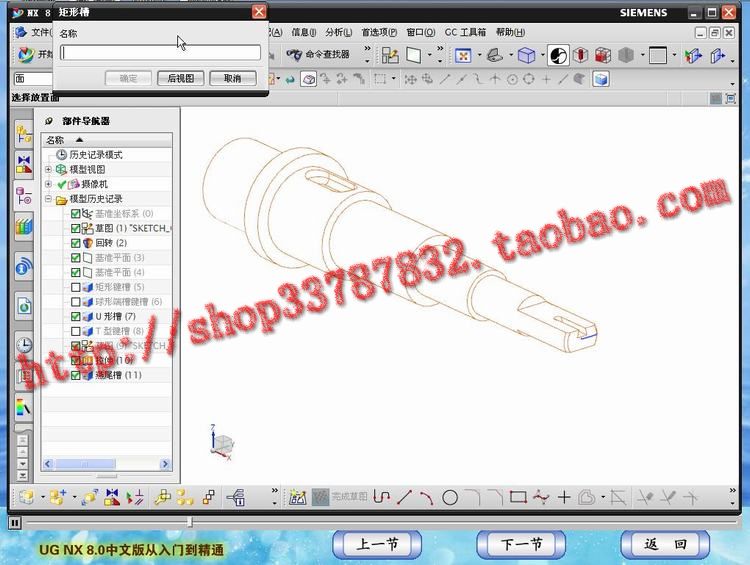Open the 信息(I) menu
750x565 pixels.
pyautogui.click(x=304, y=32)
